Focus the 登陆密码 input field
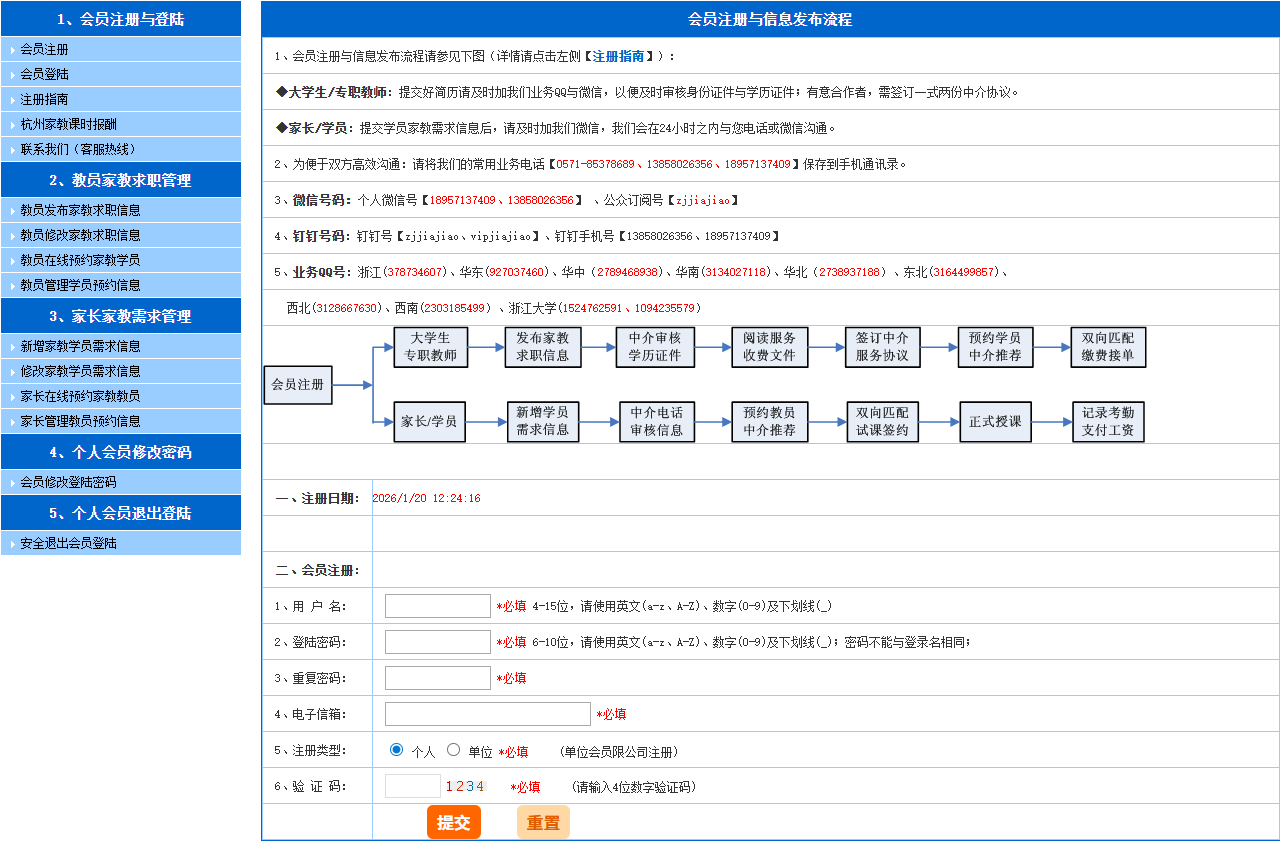This screenshot has width=1280, height=841. 437,642
